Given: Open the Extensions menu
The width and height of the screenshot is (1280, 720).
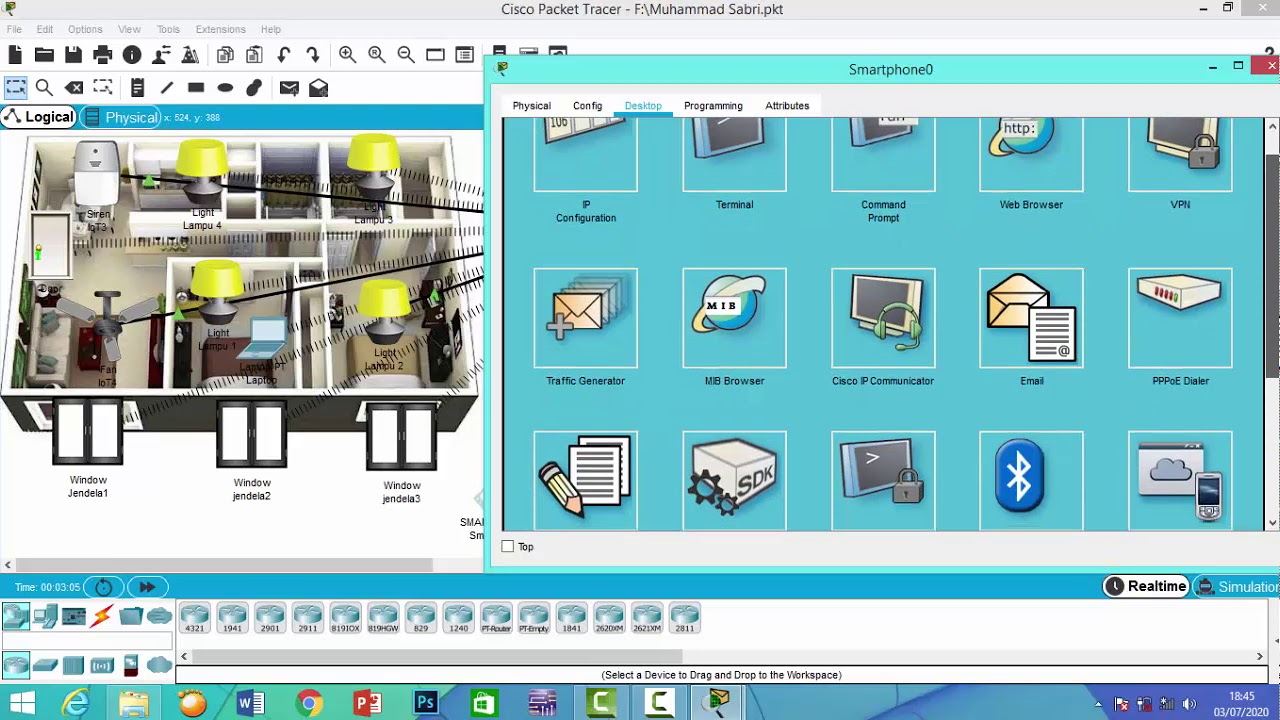Looking at the screenshot, I should tap(220, 29).
